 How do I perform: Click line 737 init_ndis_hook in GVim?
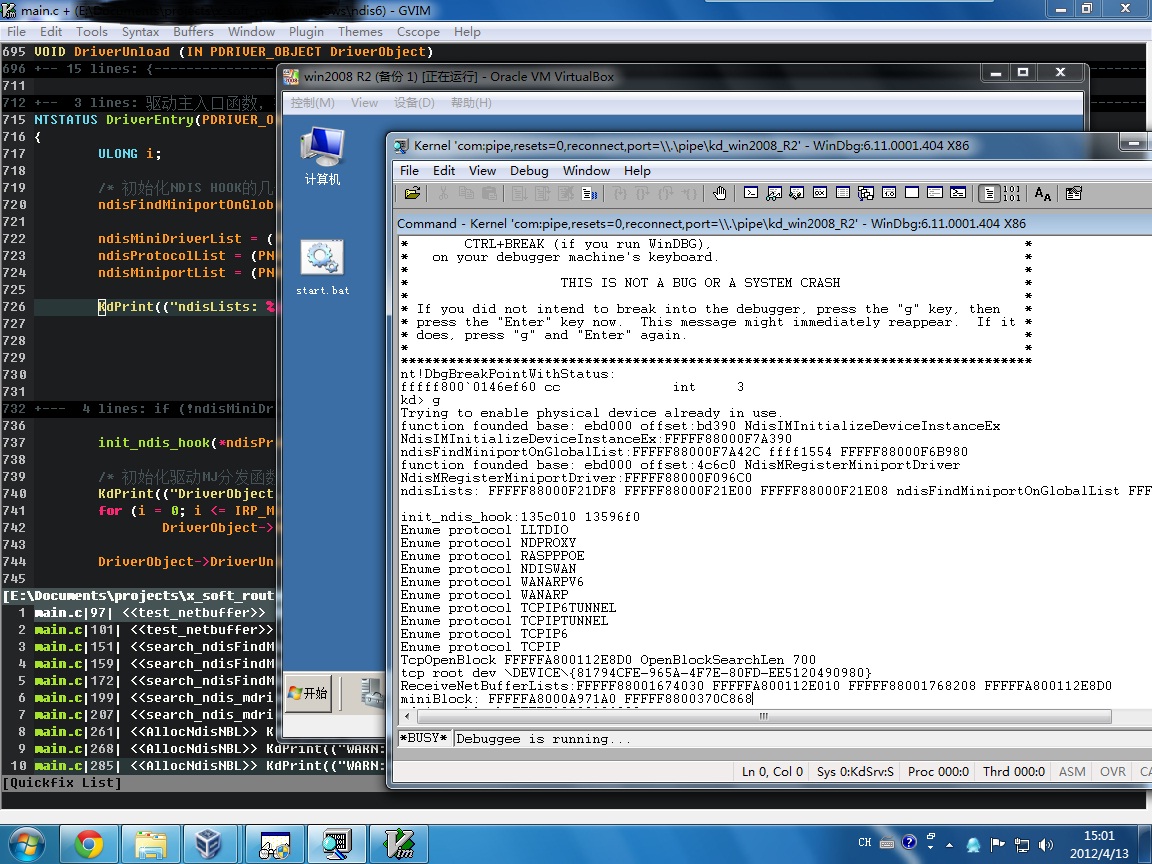click(138, 442)
